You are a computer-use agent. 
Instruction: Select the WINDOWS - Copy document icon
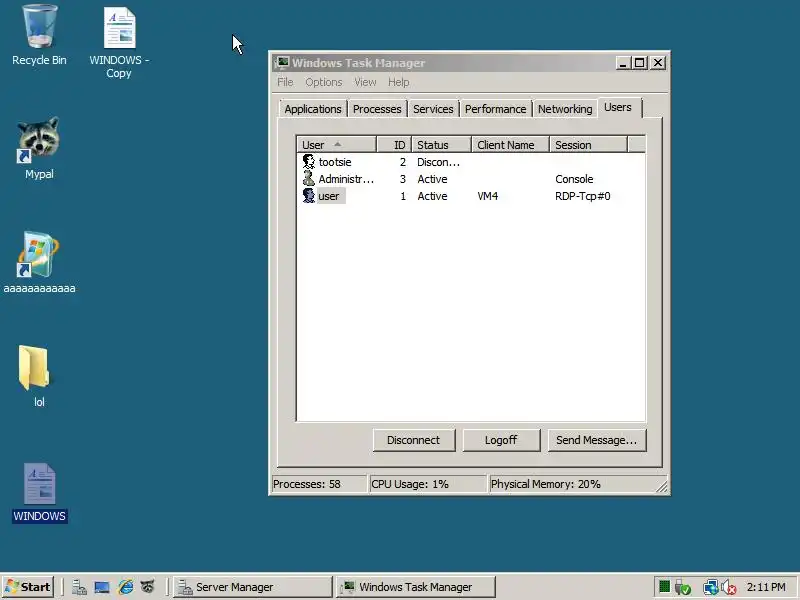point(119,43)
